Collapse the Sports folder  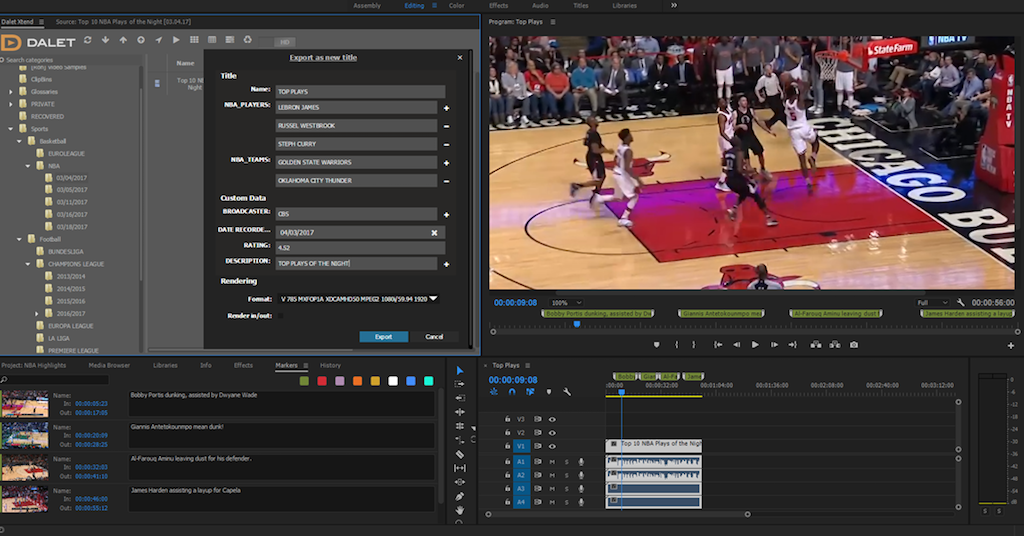point(10,129)
